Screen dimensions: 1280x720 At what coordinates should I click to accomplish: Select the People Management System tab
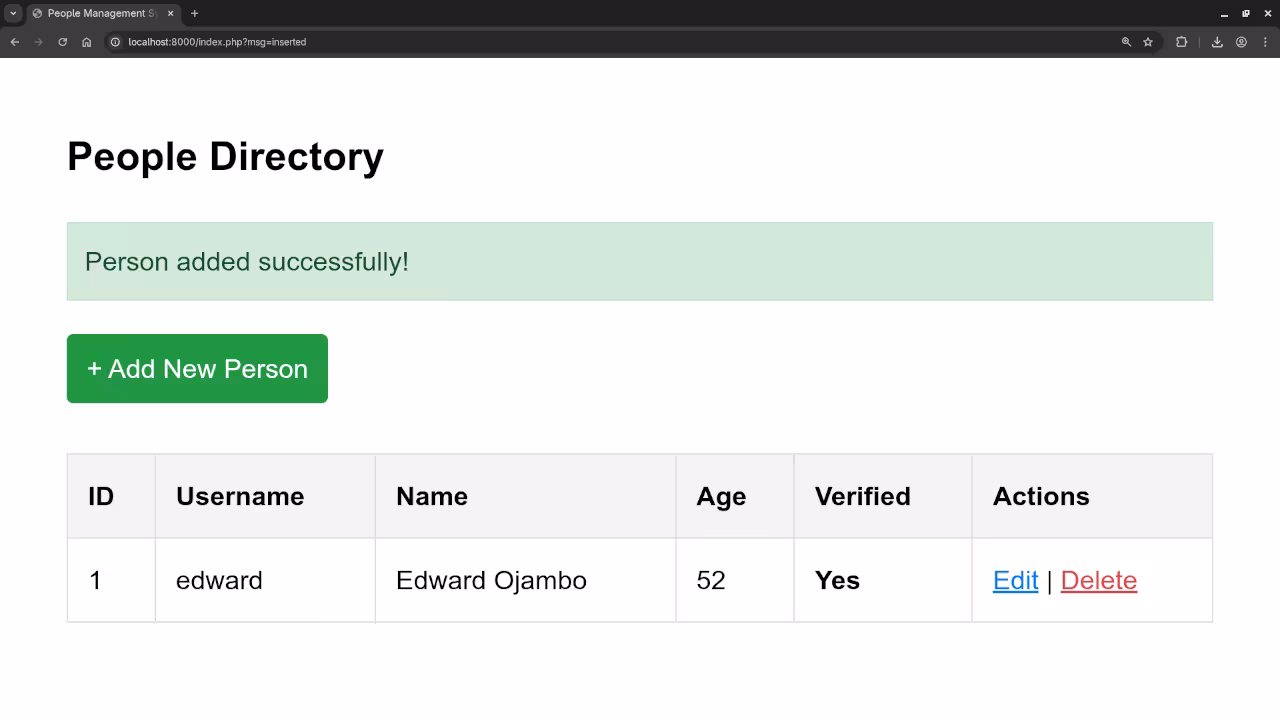[x=95, y=13]
